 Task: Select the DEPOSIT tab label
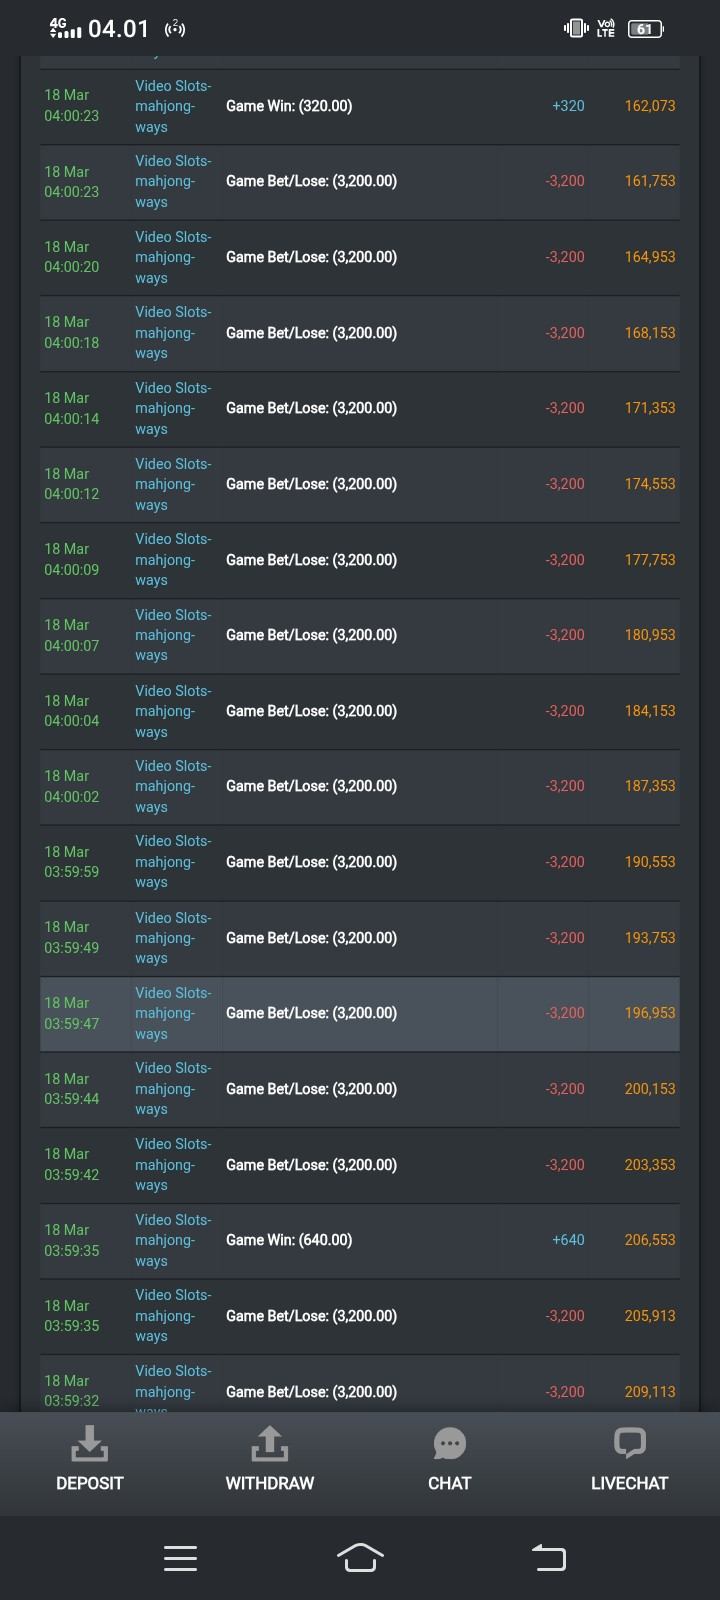pyautogui.click(x=89, y=1483)
